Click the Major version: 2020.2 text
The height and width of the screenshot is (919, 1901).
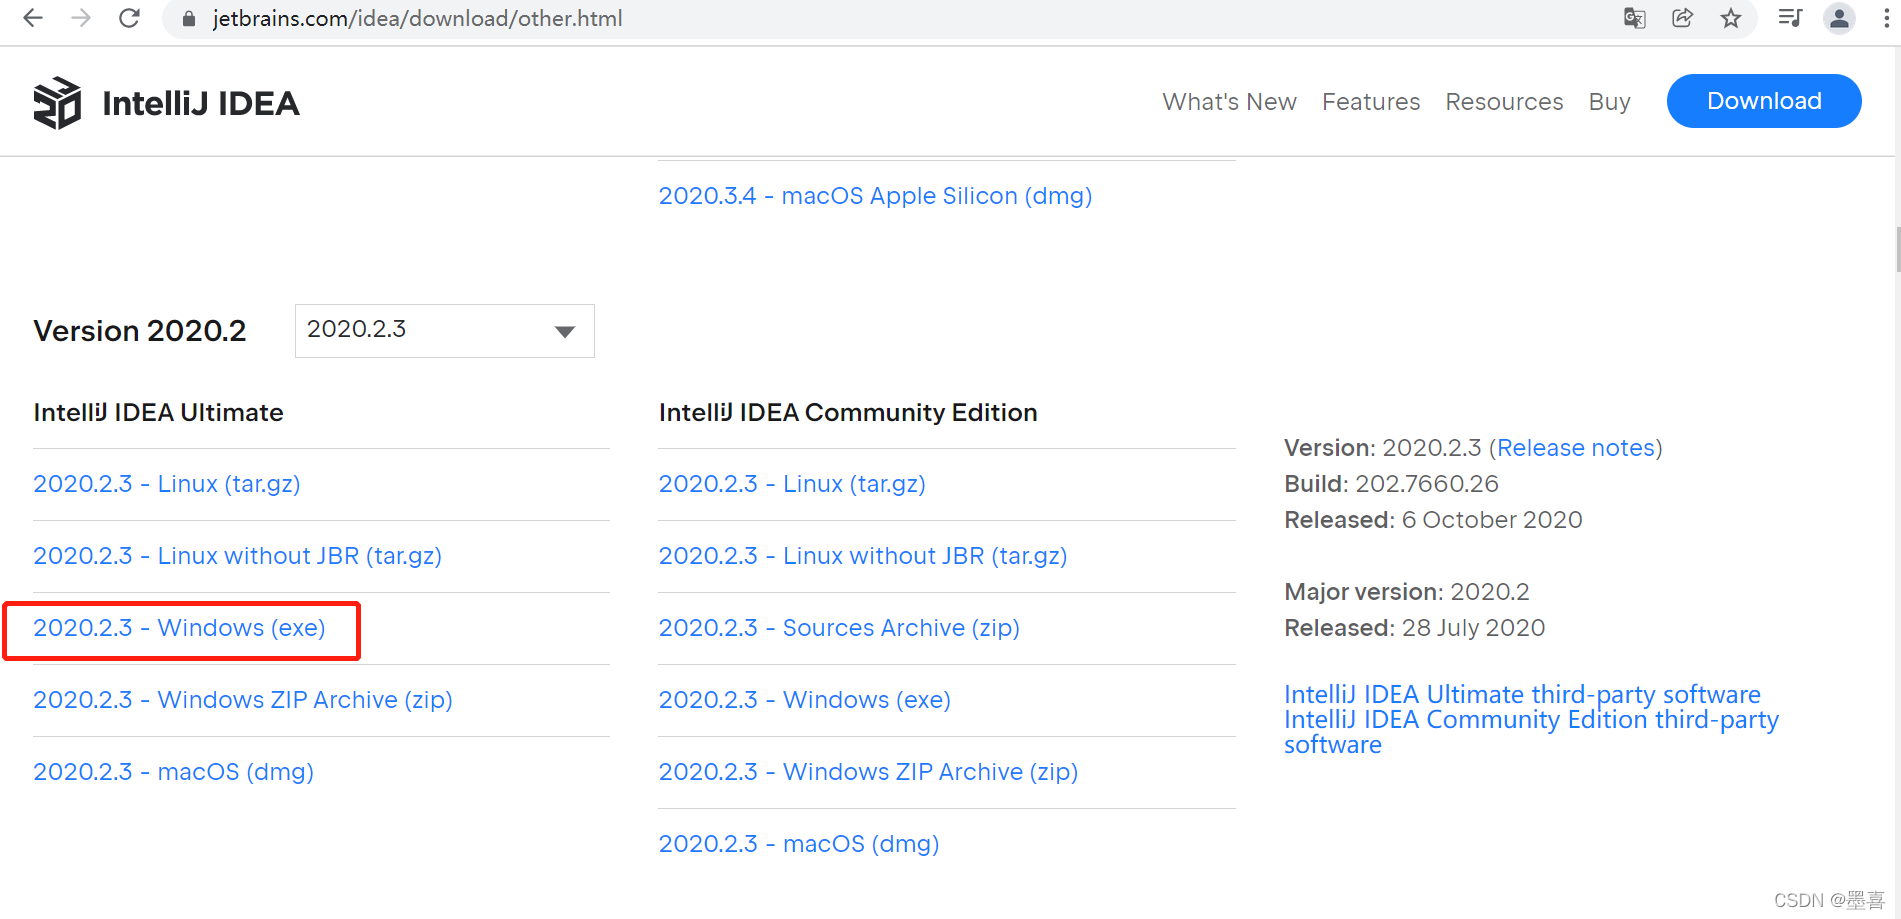pyautogui.click(x=1406, y=592)
